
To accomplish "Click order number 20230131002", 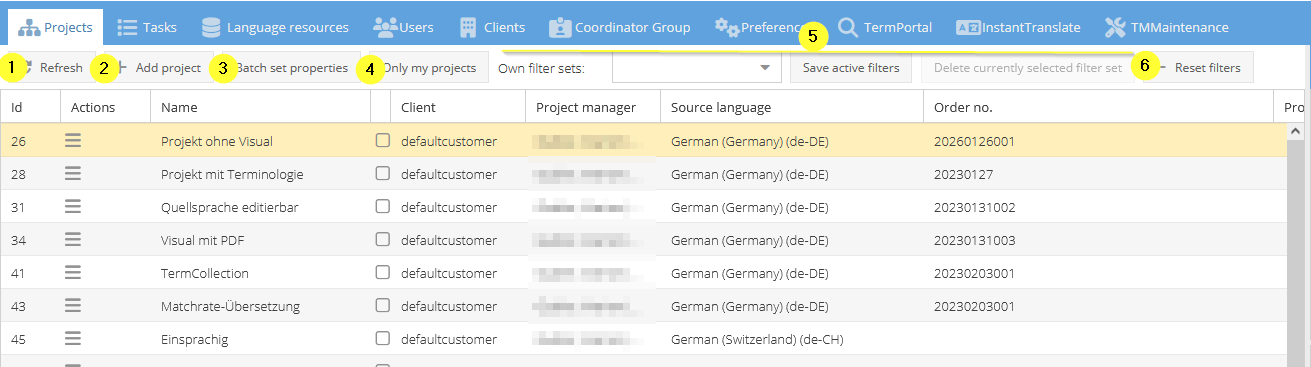I will [974, 207].
